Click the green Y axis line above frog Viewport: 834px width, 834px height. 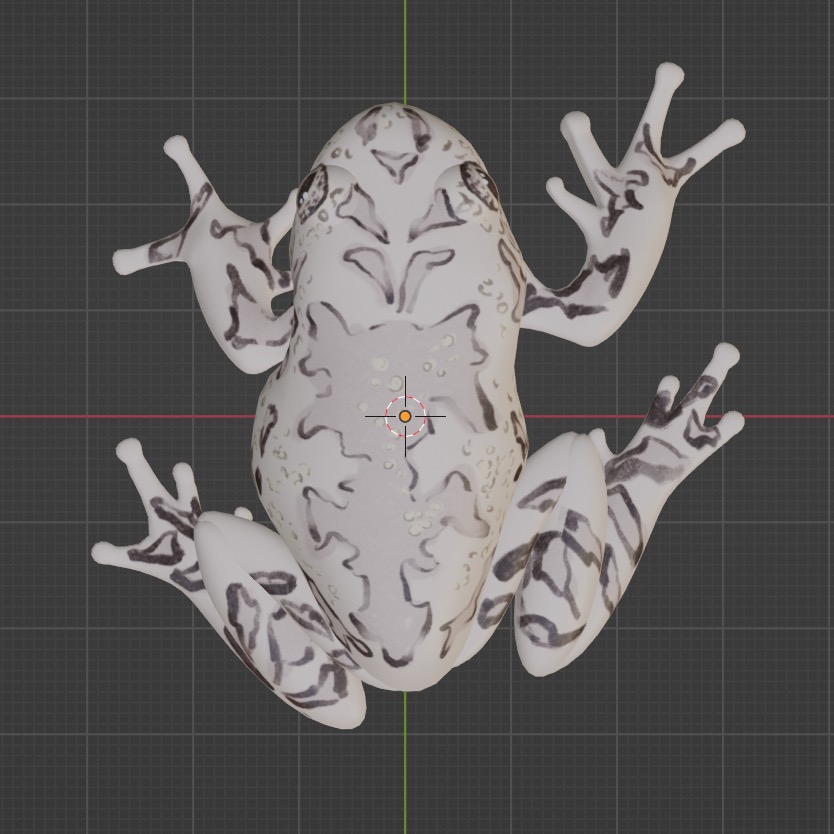click(x=404, y=50)
